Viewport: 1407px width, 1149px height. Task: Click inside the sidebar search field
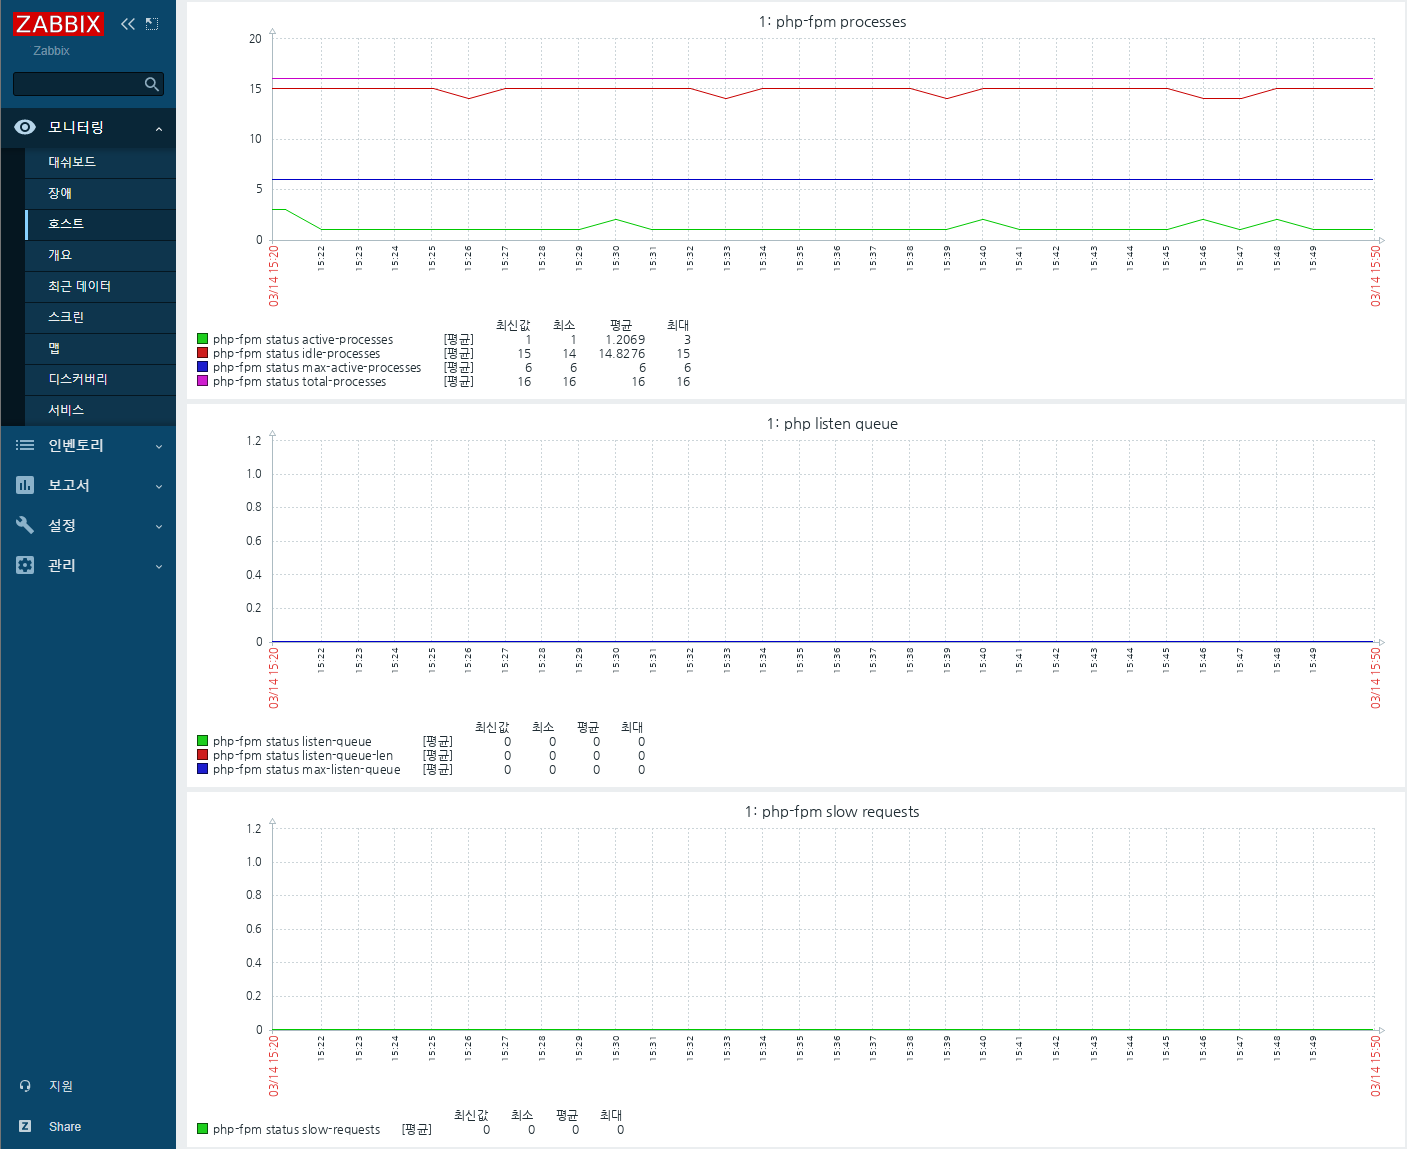(x=80, y=84)
